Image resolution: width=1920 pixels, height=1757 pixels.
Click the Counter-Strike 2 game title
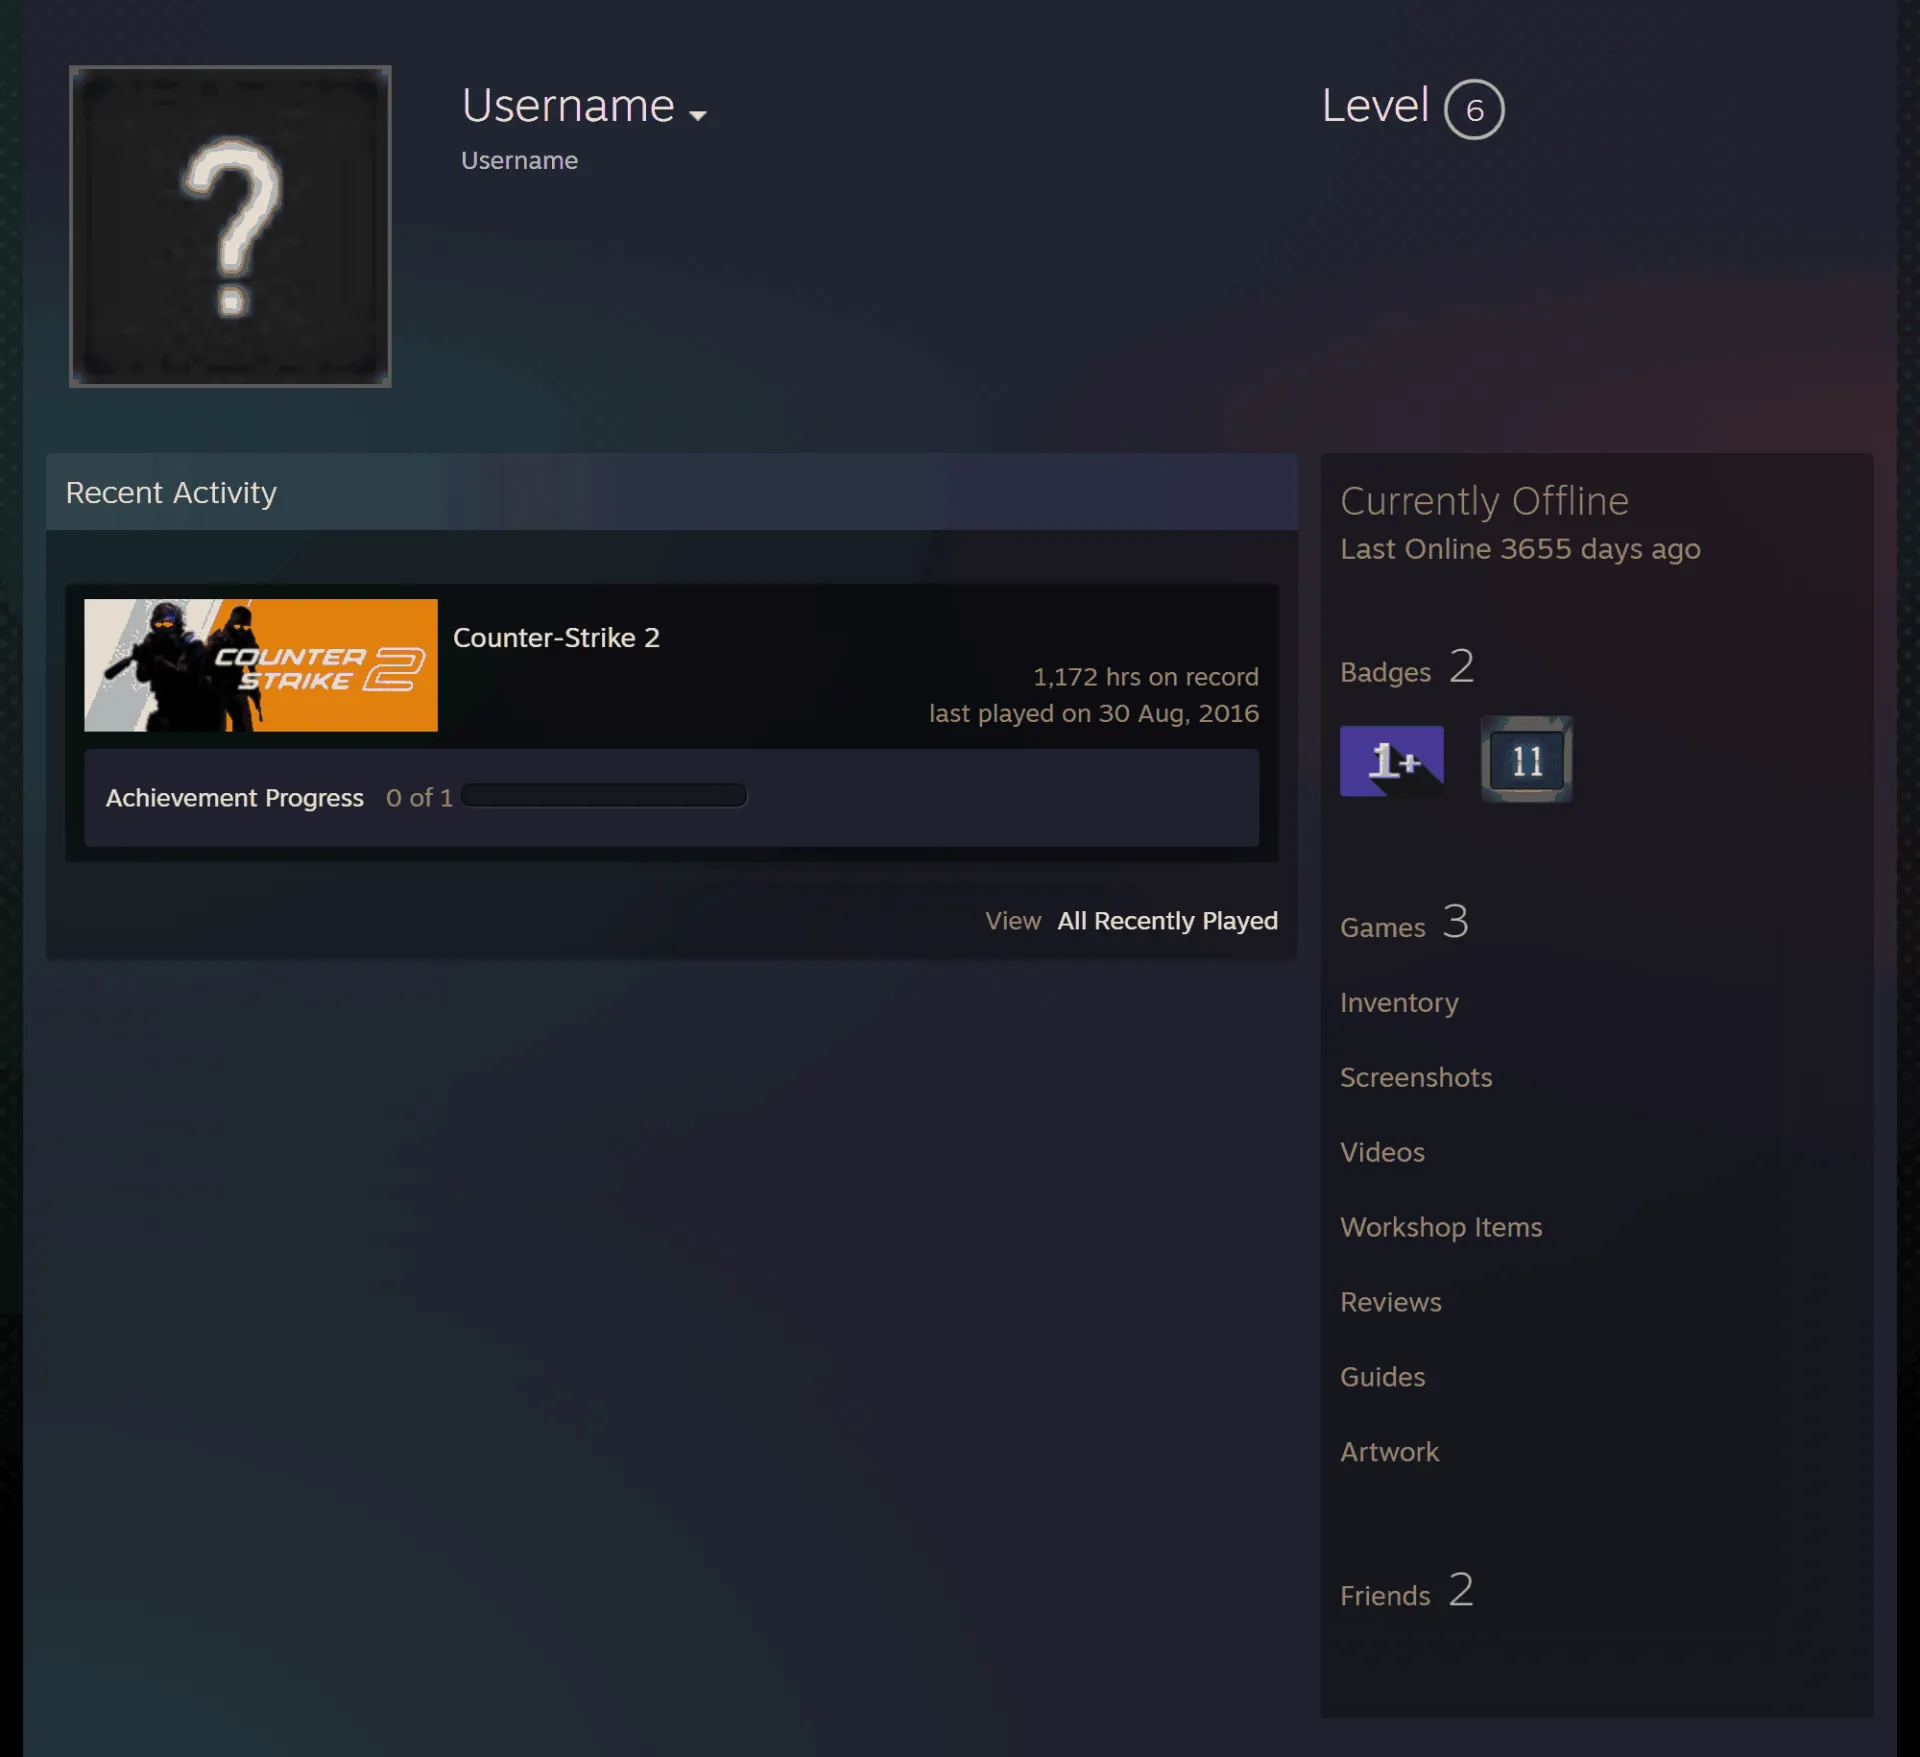click(556, 637)
